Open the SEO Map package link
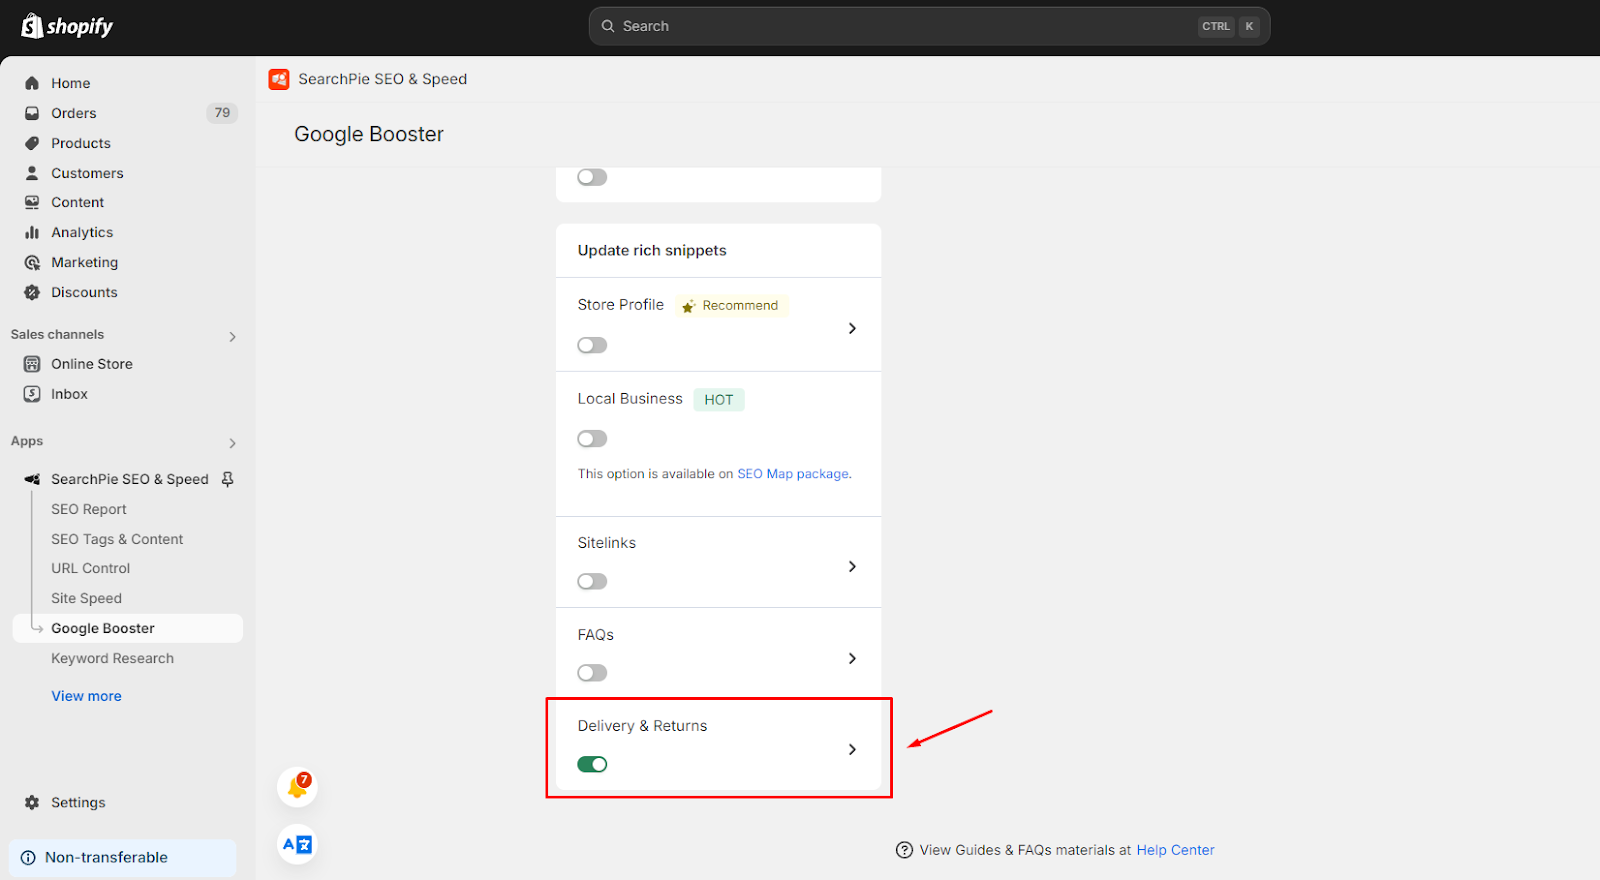The height and width of the screenshot is (880, 1600). [x=793, y=474]
